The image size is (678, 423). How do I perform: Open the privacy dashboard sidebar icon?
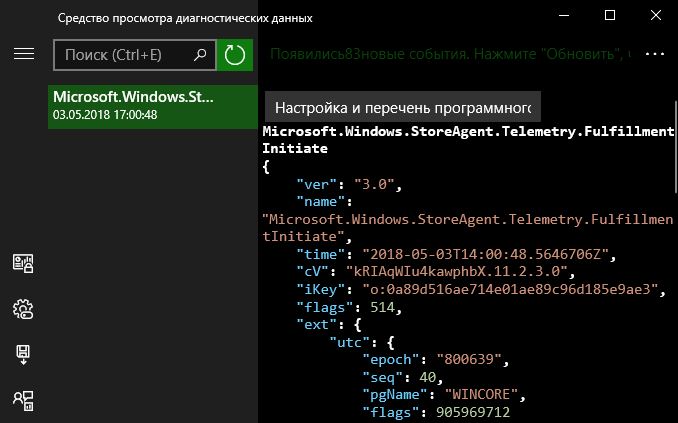point(23,263)
